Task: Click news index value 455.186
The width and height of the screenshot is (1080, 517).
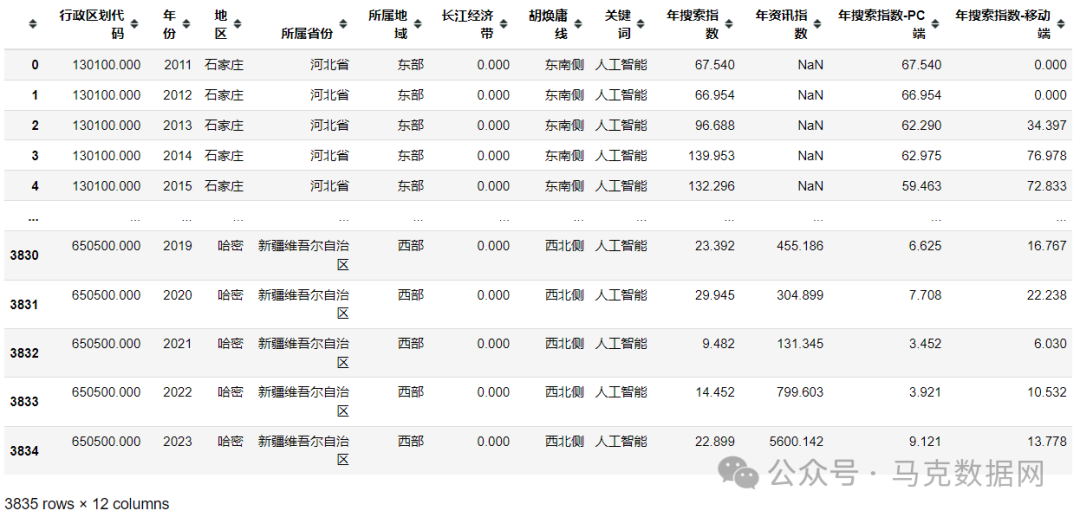Action: point(800,246)
